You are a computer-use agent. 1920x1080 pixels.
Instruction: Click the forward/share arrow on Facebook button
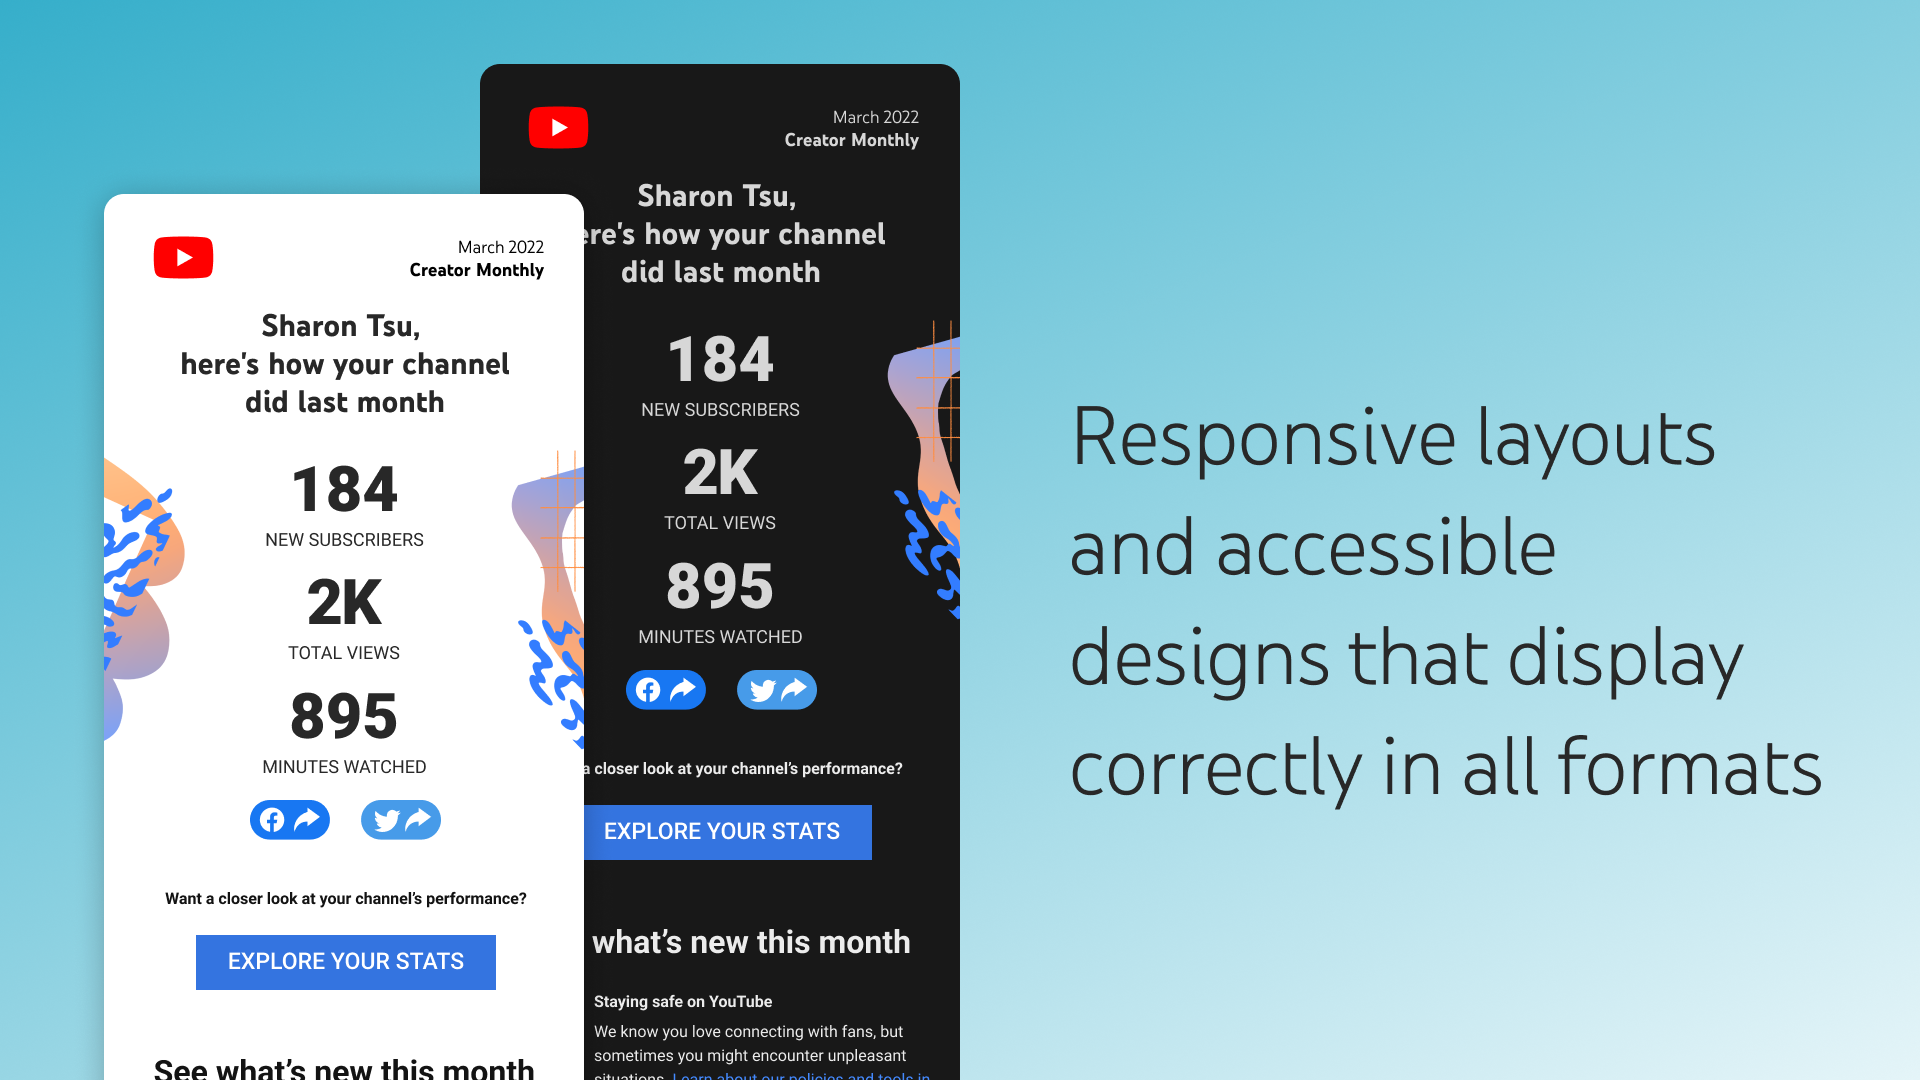[x=307, y=820]
